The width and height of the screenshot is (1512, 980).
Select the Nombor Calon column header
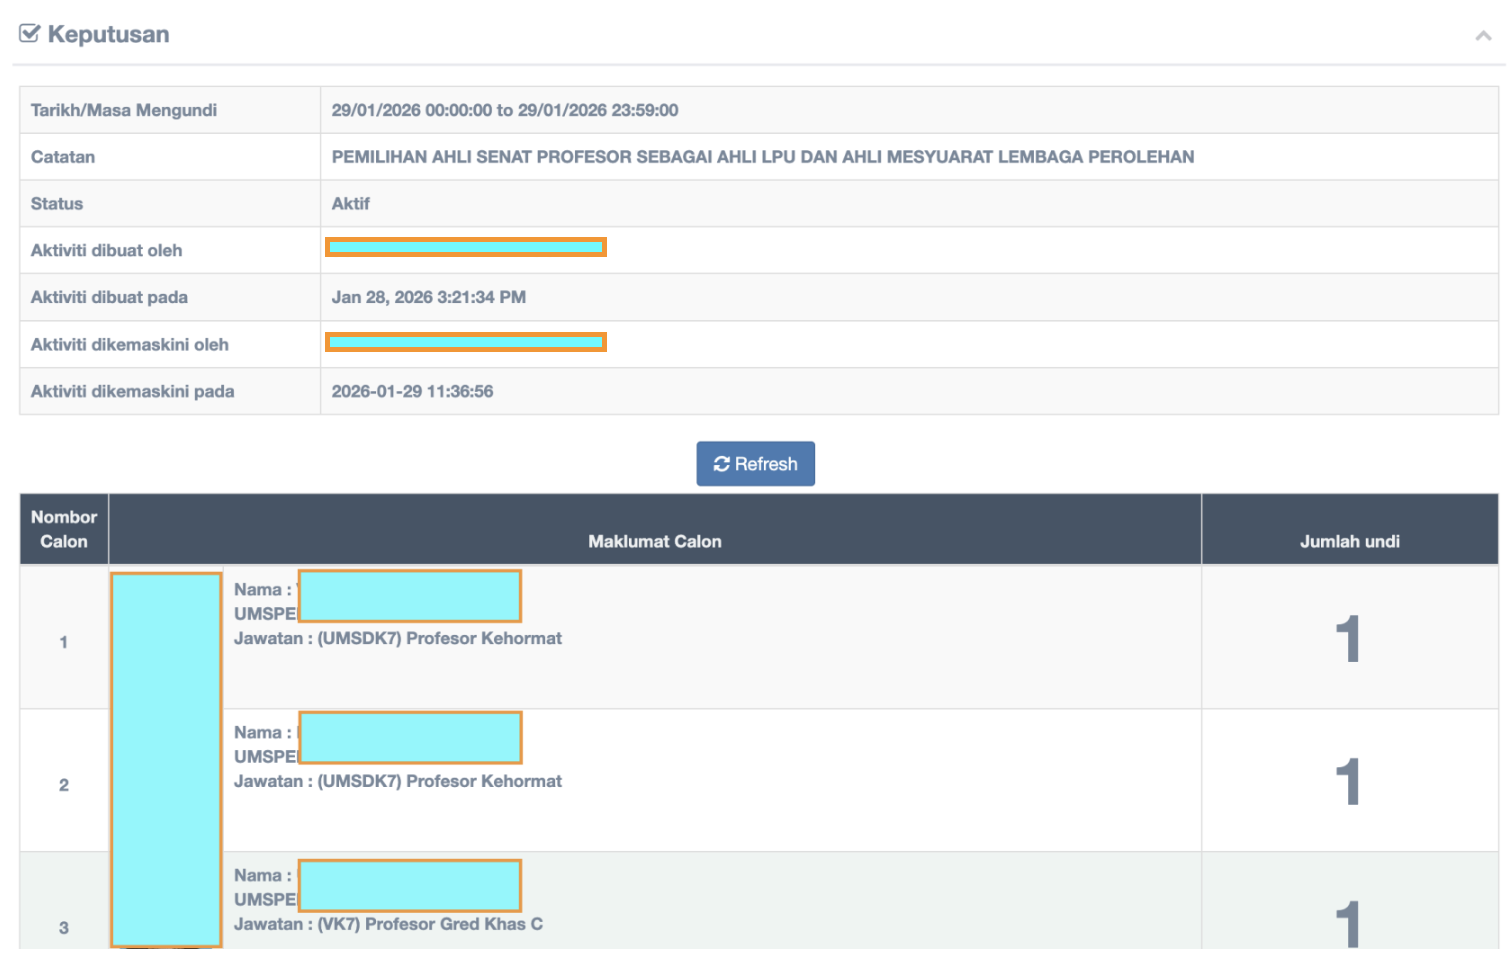coord(64,529)
